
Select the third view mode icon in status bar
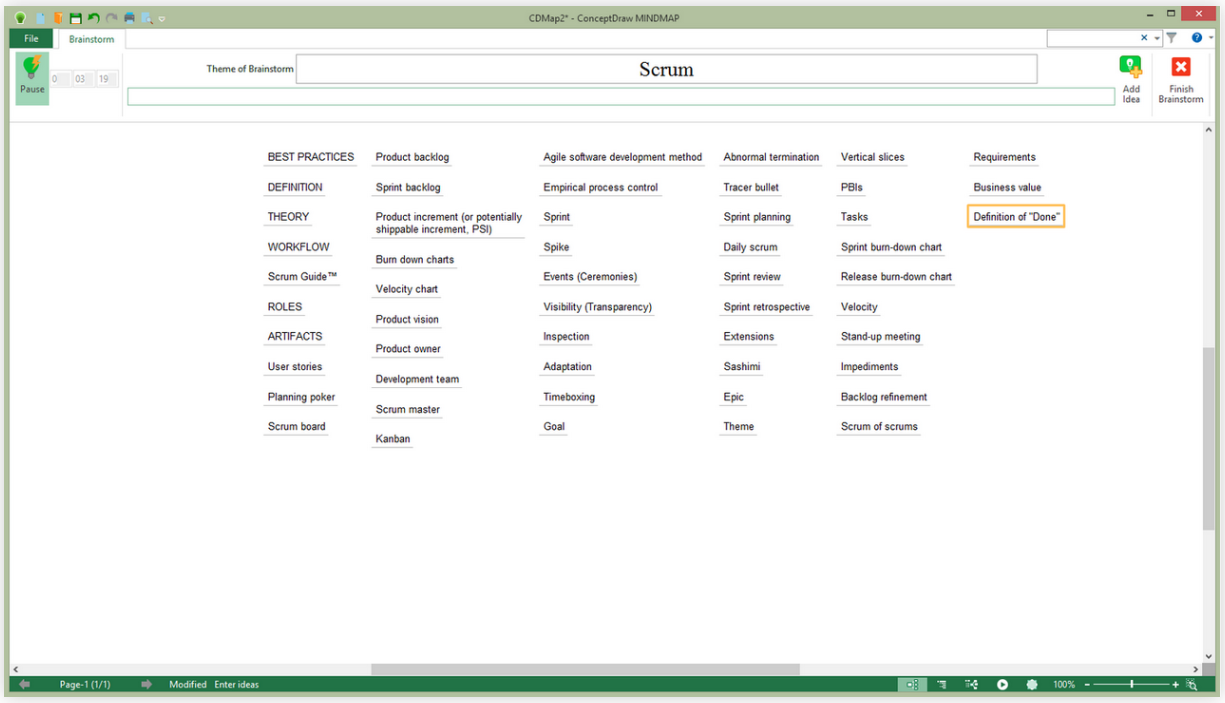click(x=972, y=684)
